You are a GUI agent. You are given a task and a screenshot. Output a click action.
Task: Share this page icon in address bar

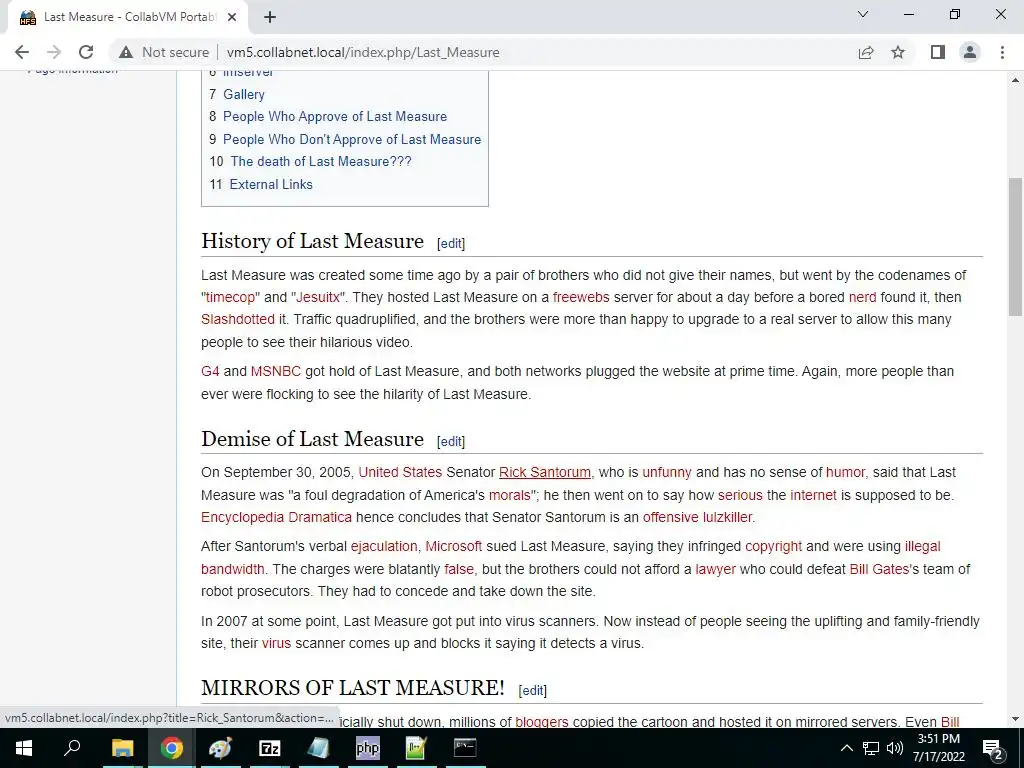click(866, 52)
